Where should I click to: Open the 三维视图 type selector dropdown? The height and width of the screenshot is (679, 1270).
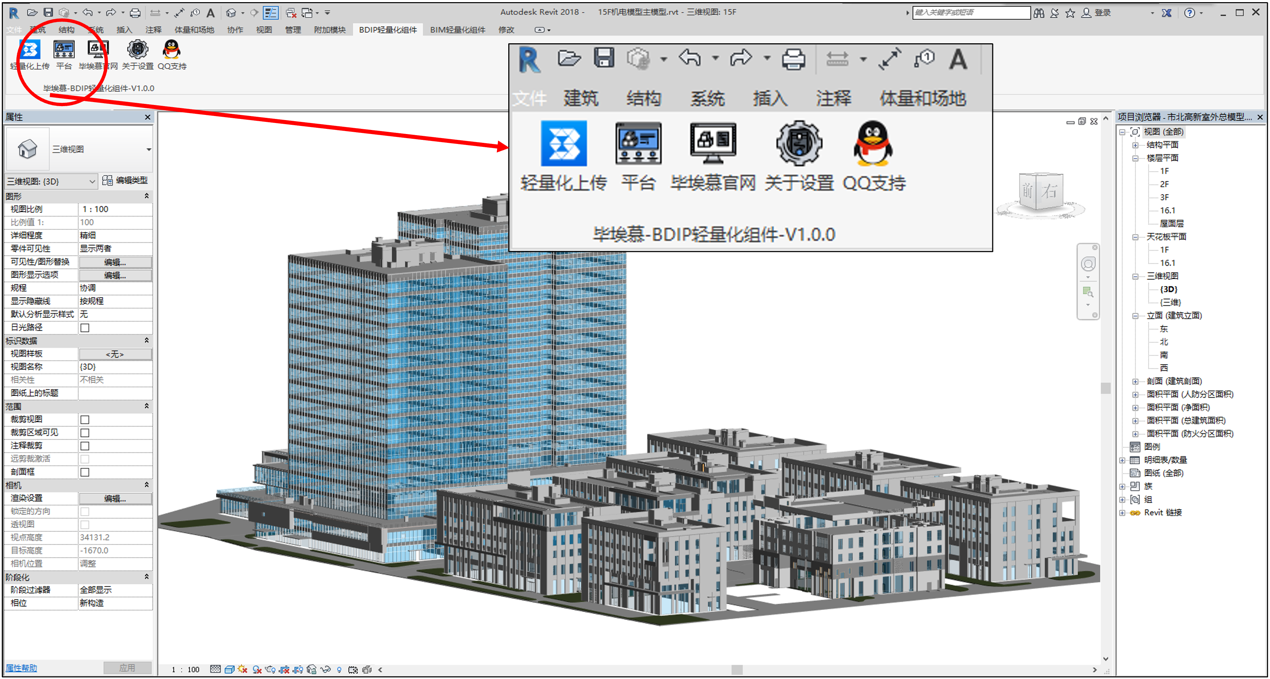148,150
